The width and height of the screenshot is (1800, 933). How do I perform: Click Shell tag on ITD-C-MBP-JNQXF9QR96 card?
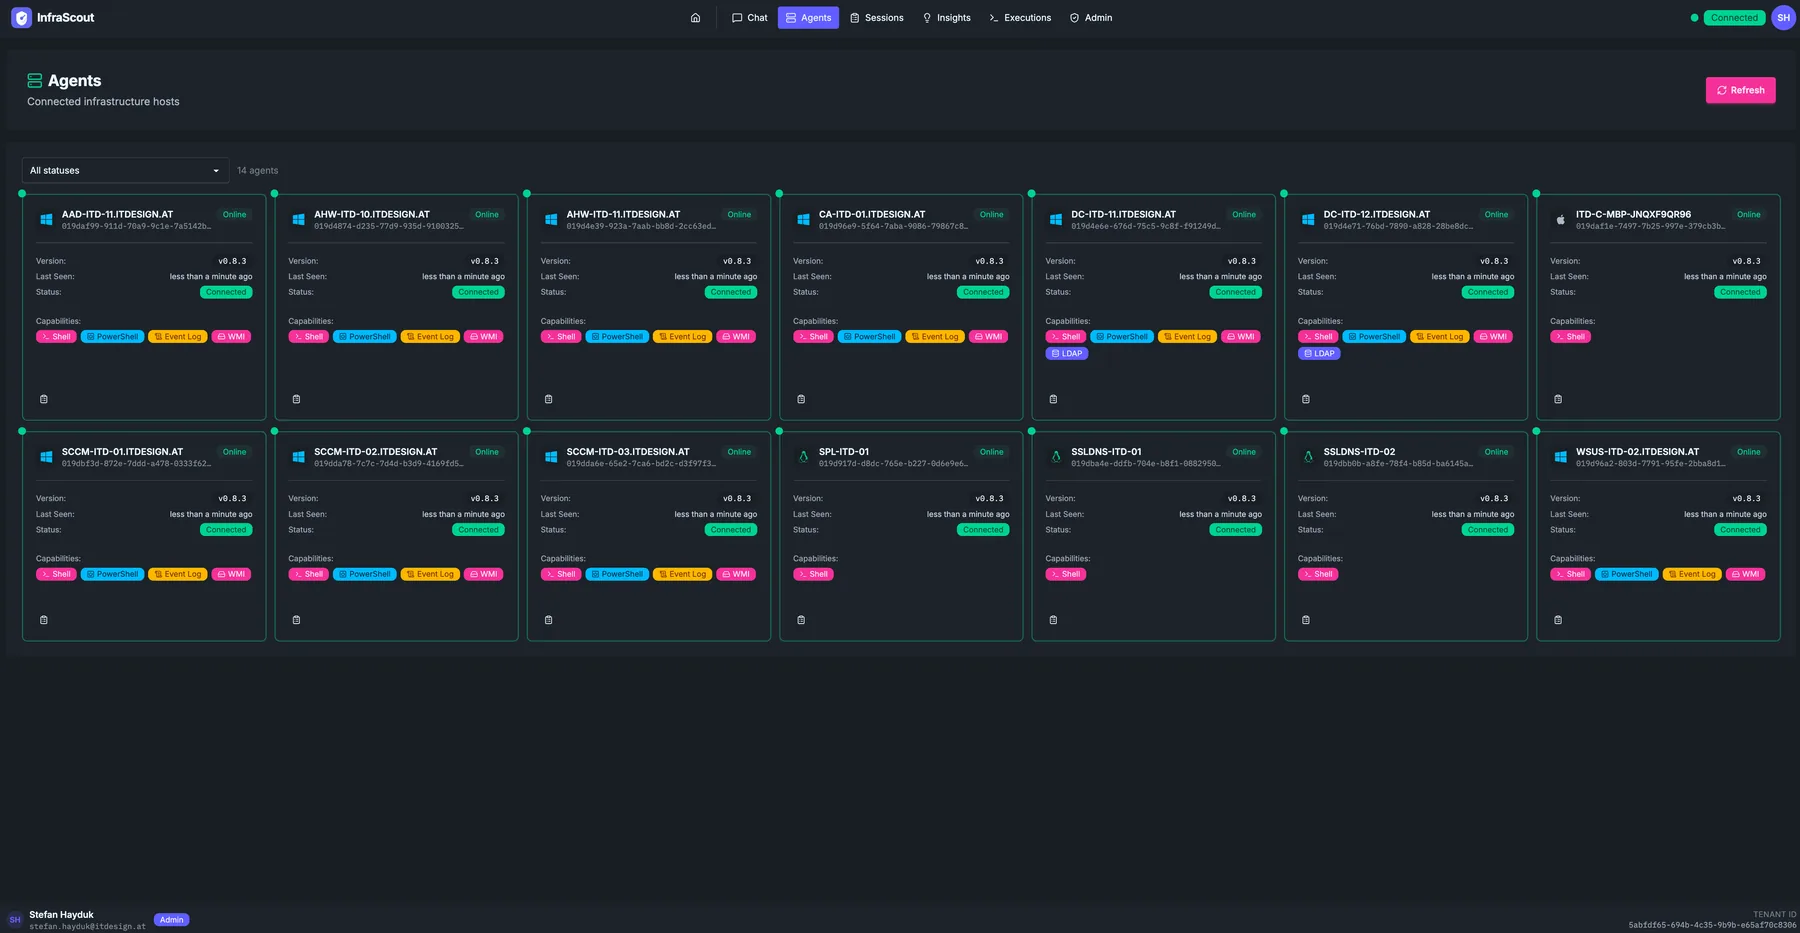click(1570, 337)
